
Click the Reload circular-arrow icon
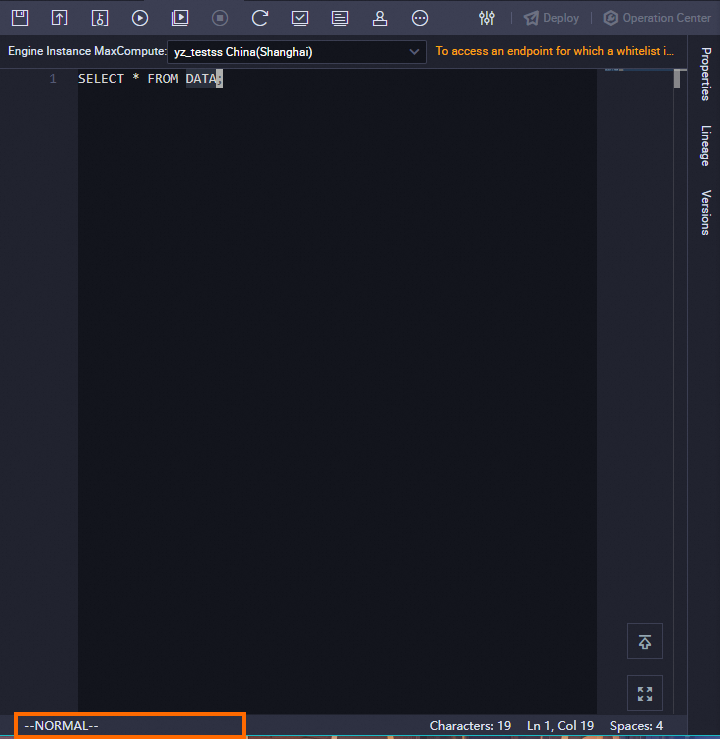click(x=260, y=18)
